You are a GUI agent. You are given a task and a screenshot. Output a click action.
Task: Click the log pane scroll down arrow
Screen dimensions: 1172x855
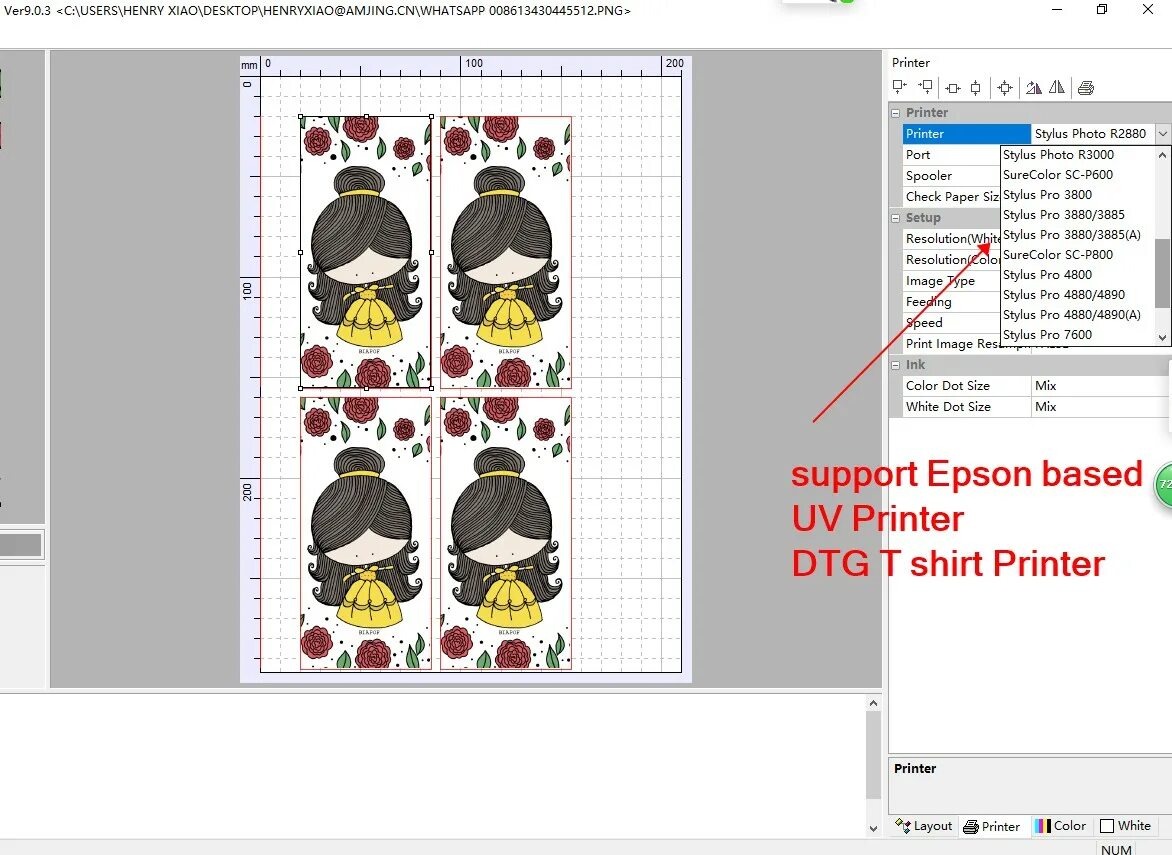873,828
